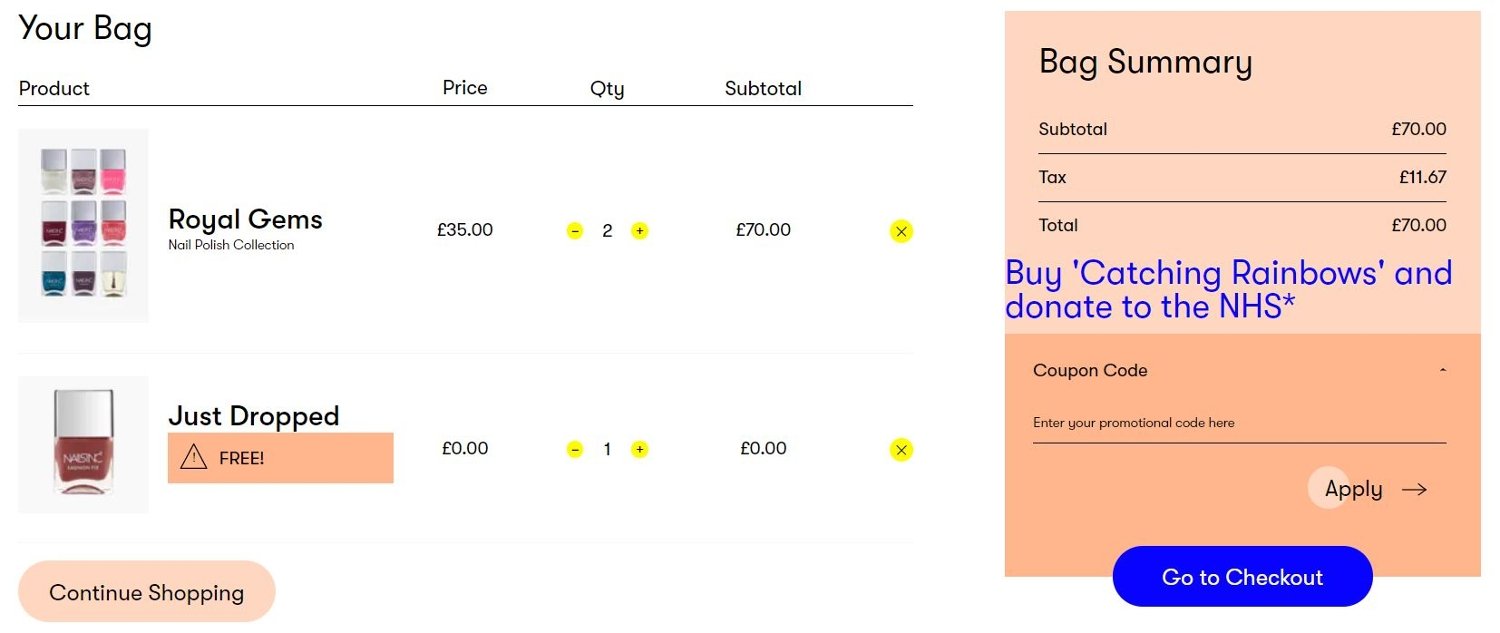This screenshot has width=1500, height=633.
Task: Open the Just Dropped nail polish thumbnail
Action: pos(83,445)
